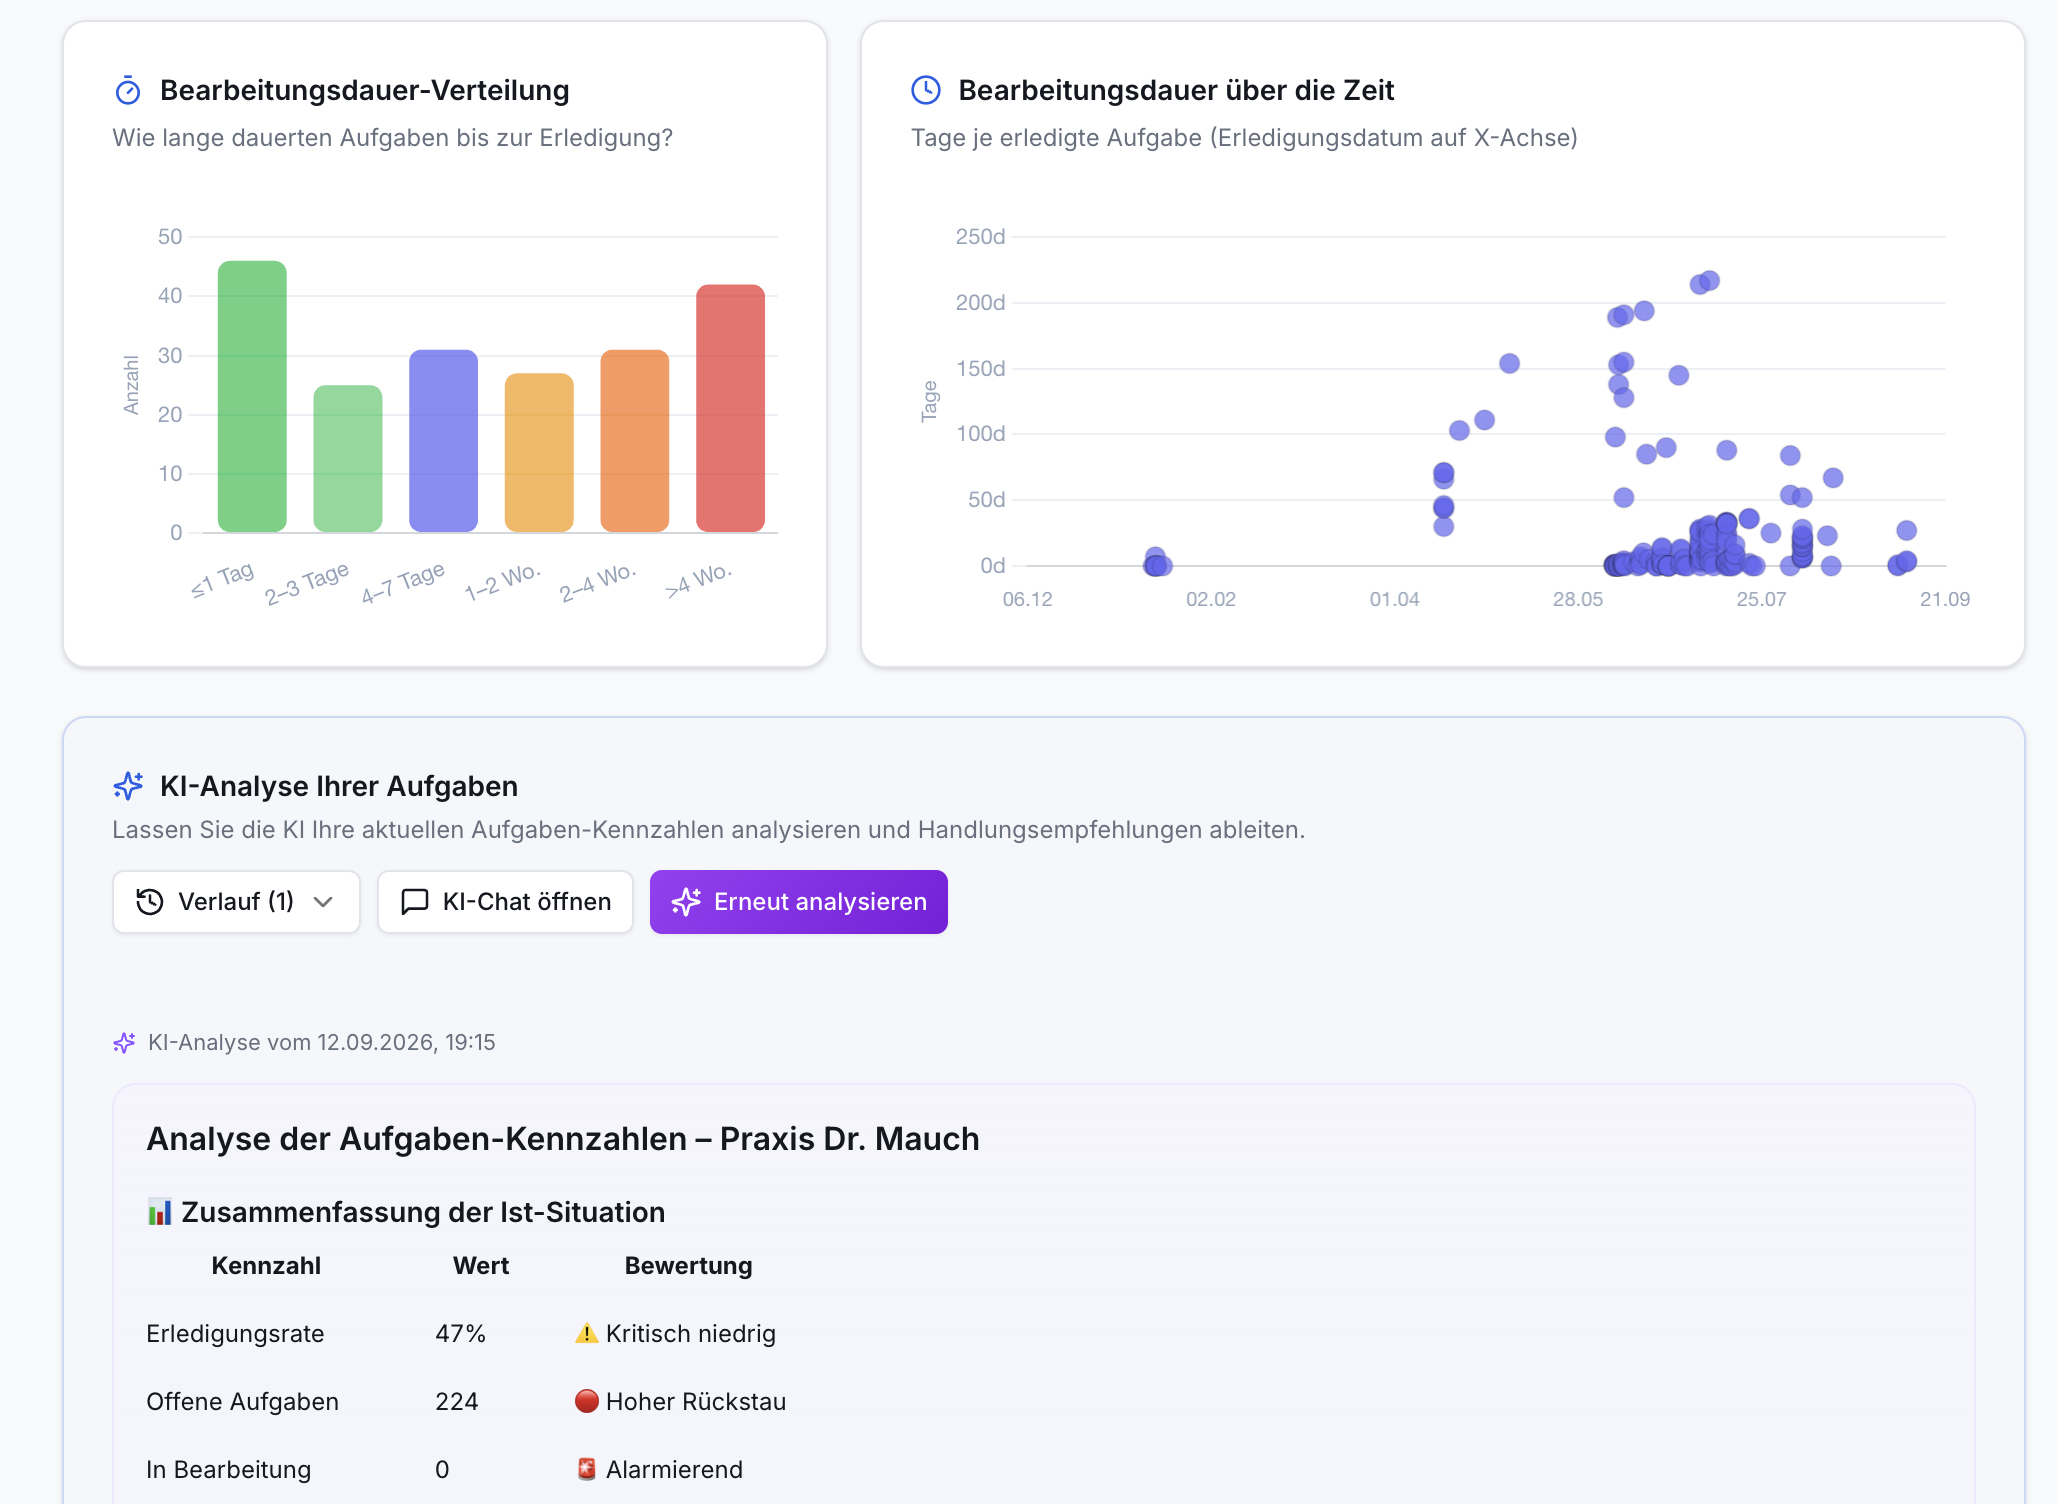Image resolution: width=2058 pixels, height=1504 pixels.
Task: Click the 'Bearbeitungsdauer-Verteilung' heading
Action: [x=365, y=90]
